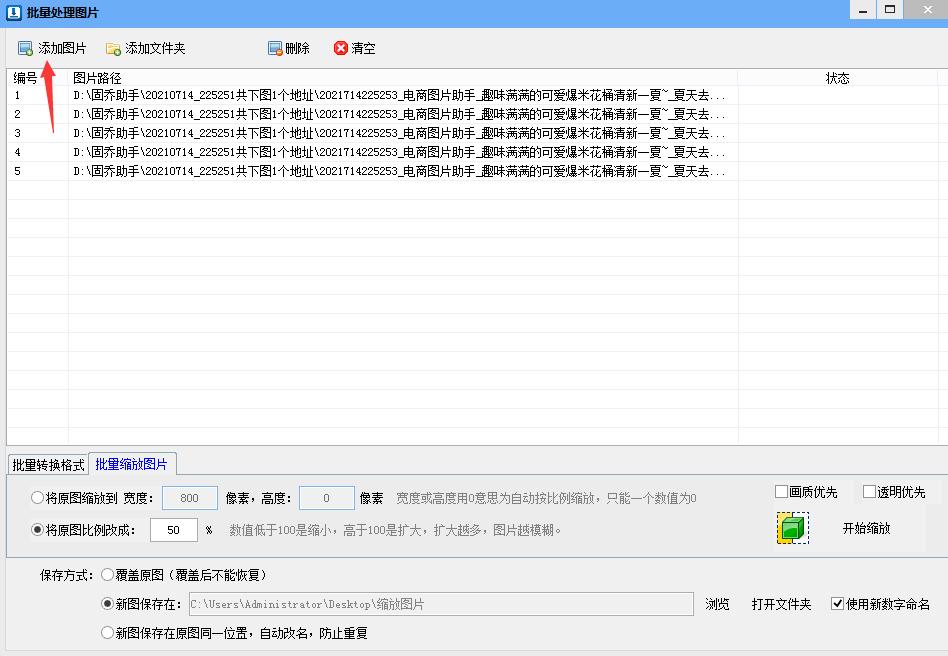Switch to the 批量转换格式 tab
This screenshot has height=656, width=948.
pyautogui.click(x=47, y=463)
